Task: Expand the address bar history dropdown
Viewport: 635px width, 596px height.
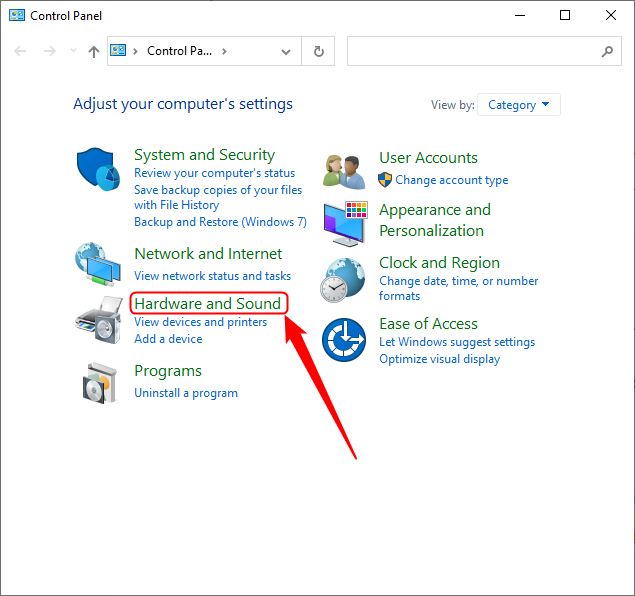Action: pyautogui.click(x=286, y=51)
